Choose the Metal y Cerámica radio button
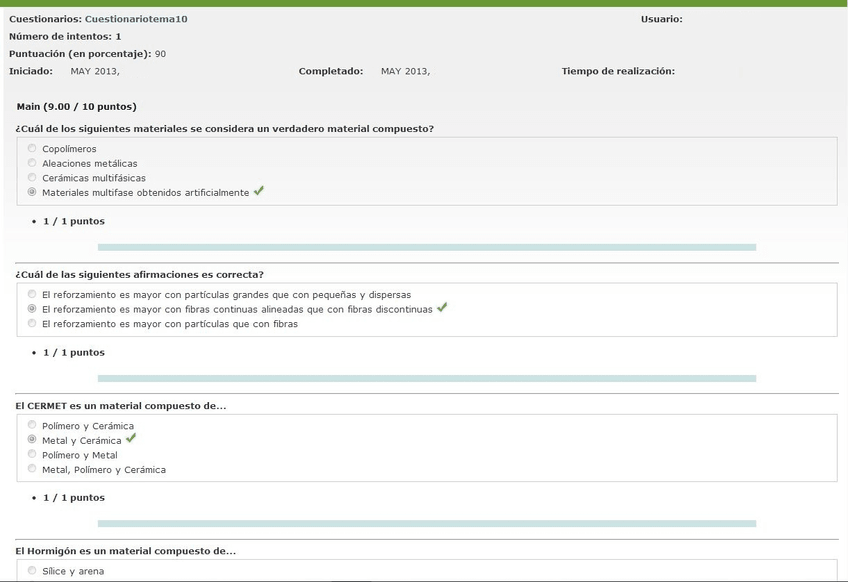The height and width of the screenshot is (582, 848). [x=32, y=440]
